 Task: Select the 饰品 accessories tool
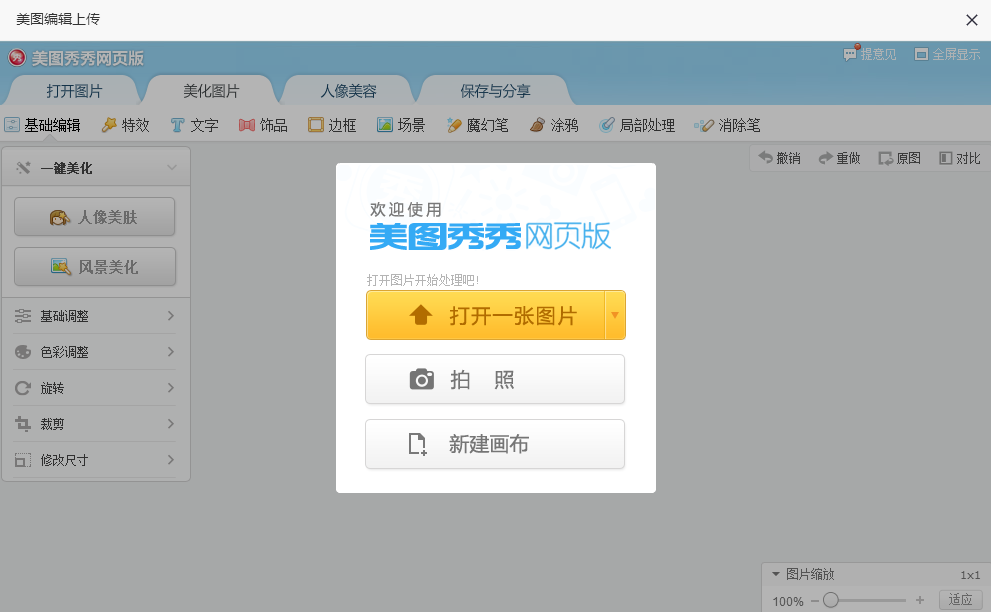coord(263,125)
